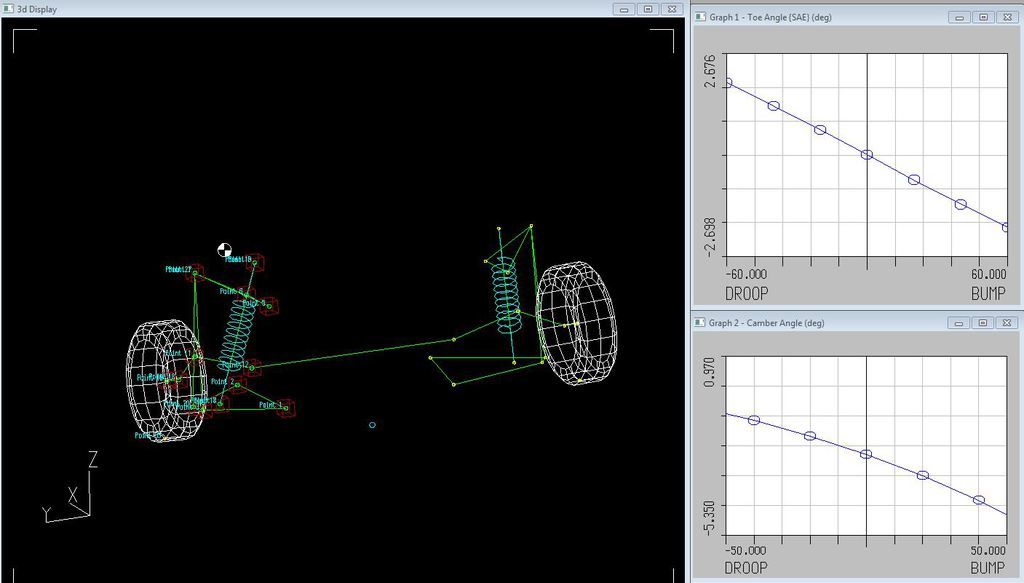Image resolution: width=1024 pixels, height=583 pixels.
Task: Select the Toe Angle data point at zero travel
Action: [867, 155]
